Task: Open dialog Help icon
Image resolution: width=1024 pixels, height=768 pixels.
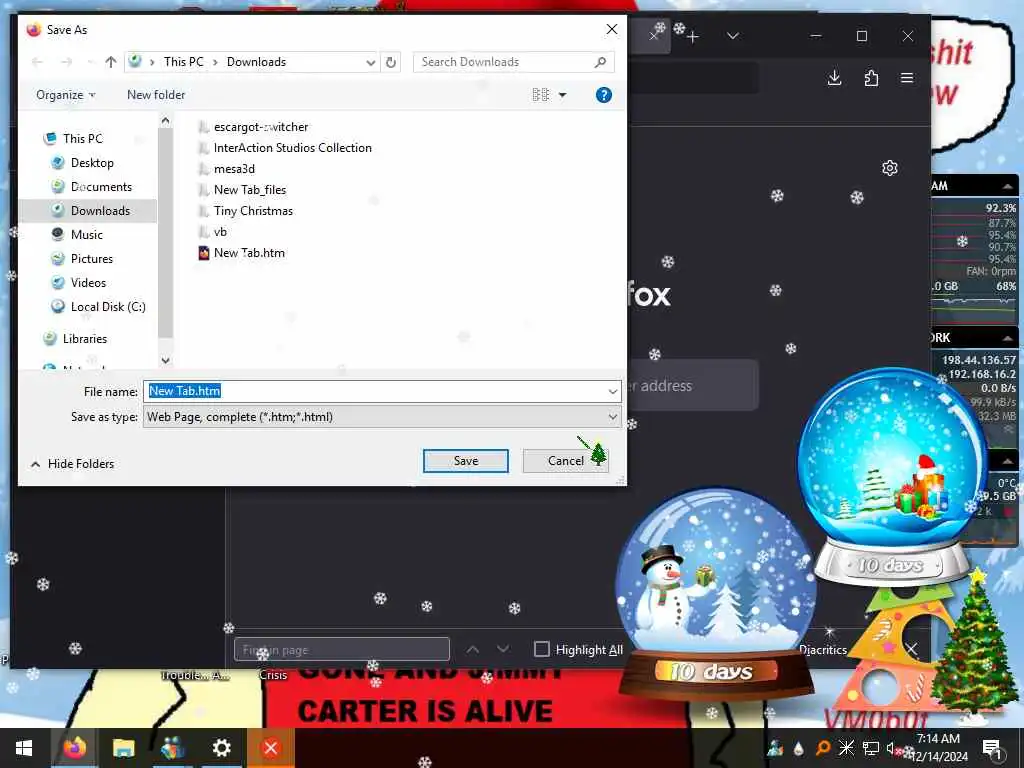Action: coord(603,95)
